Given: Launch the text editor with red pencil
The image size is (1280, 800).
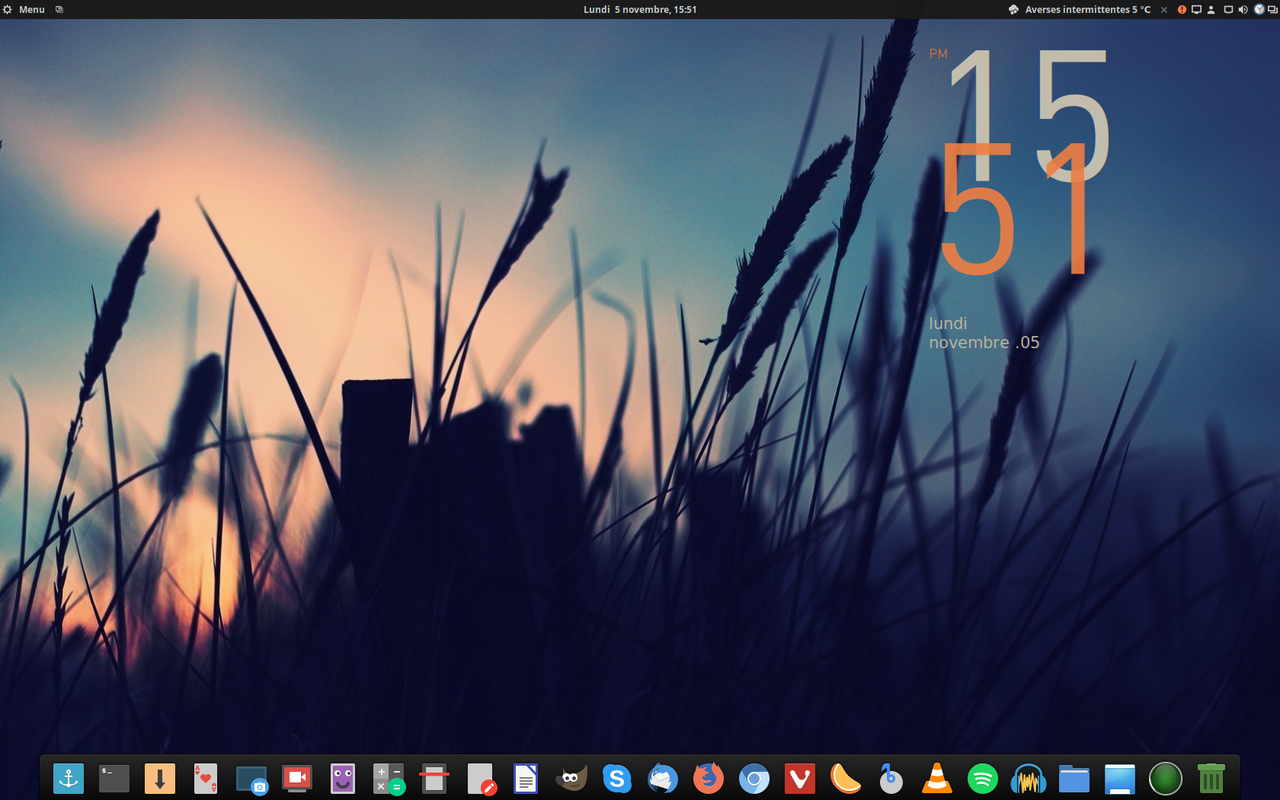Looking at the screenshot, I should pyautogui.click(x=480, y=778).
